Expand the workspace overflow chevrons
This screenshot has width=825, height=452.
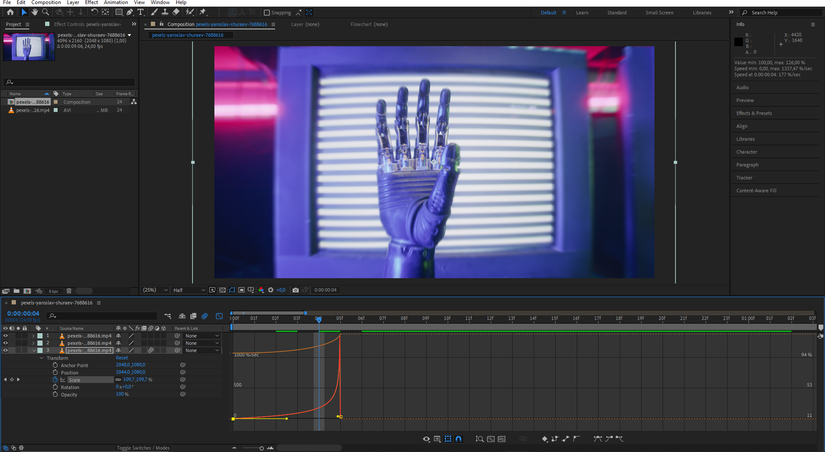pos(731,12)
